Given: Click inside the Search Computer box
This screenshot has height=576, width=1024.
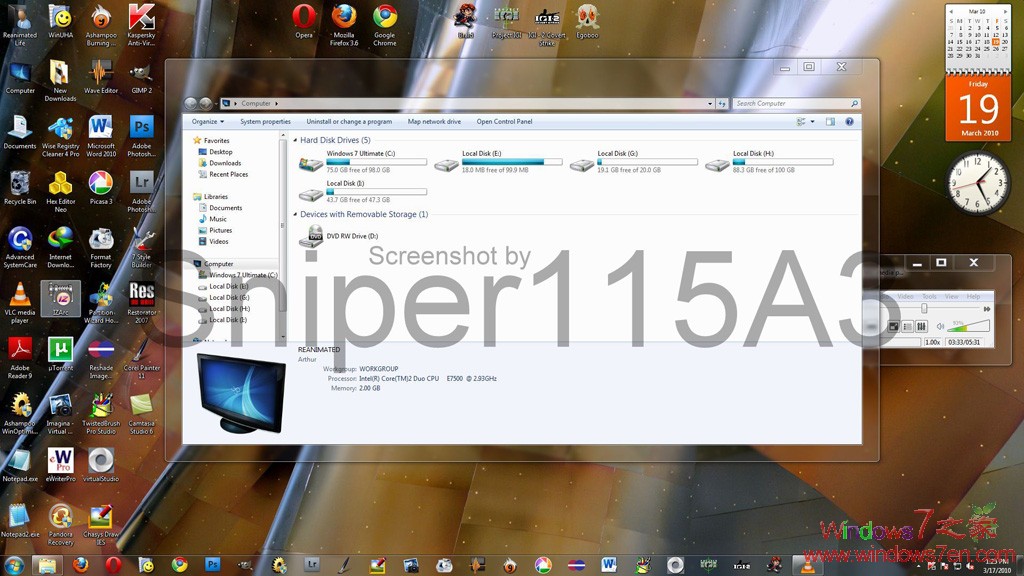Looking at the screenshot, I should (x=790, y=103).
